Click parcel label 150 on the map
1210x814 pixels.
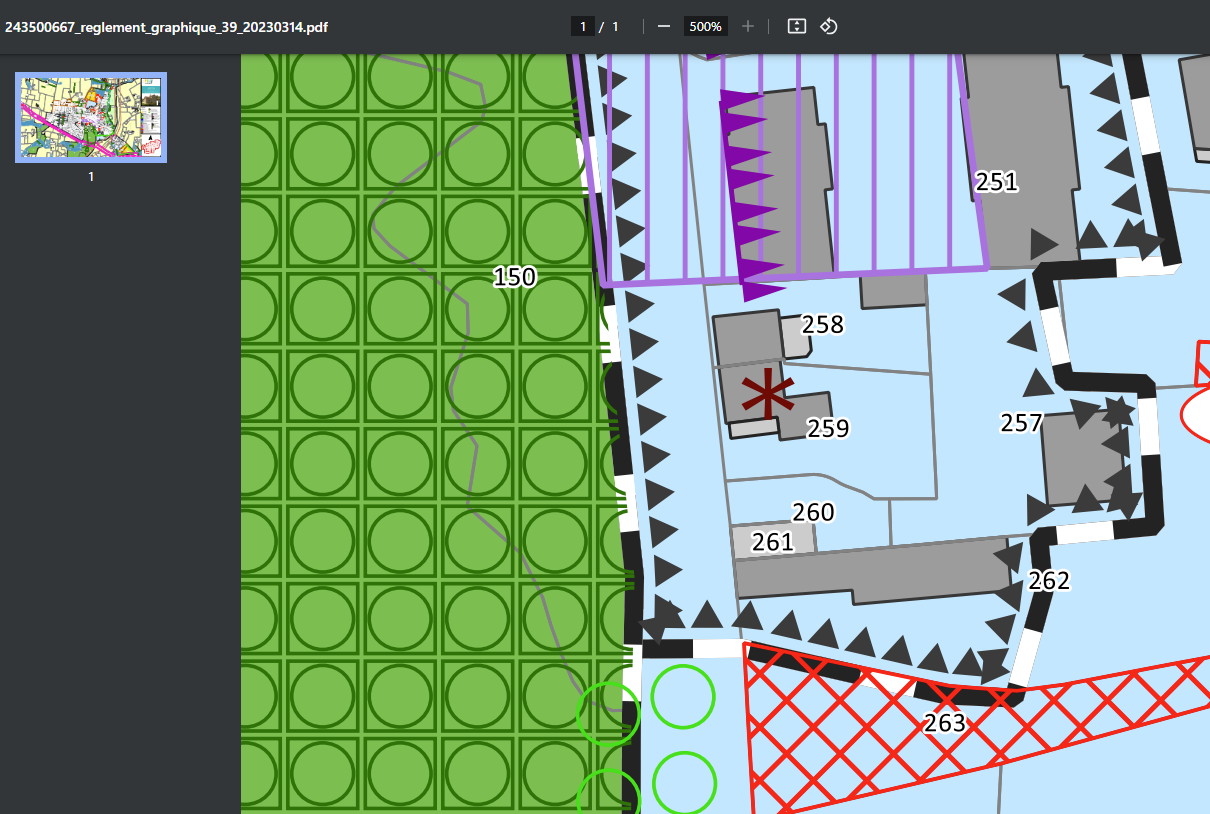(514, 277)
